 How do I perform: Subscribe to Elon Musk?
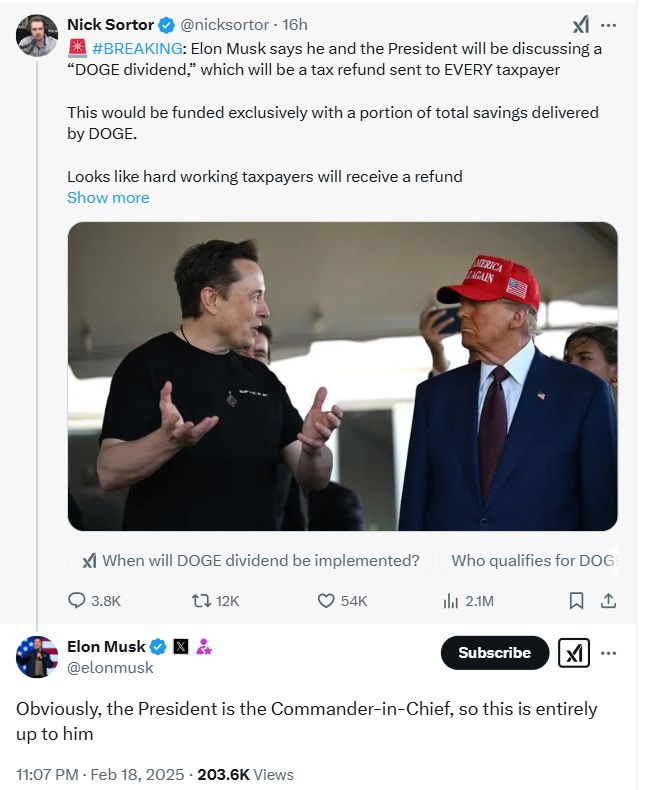pos(494,653)
